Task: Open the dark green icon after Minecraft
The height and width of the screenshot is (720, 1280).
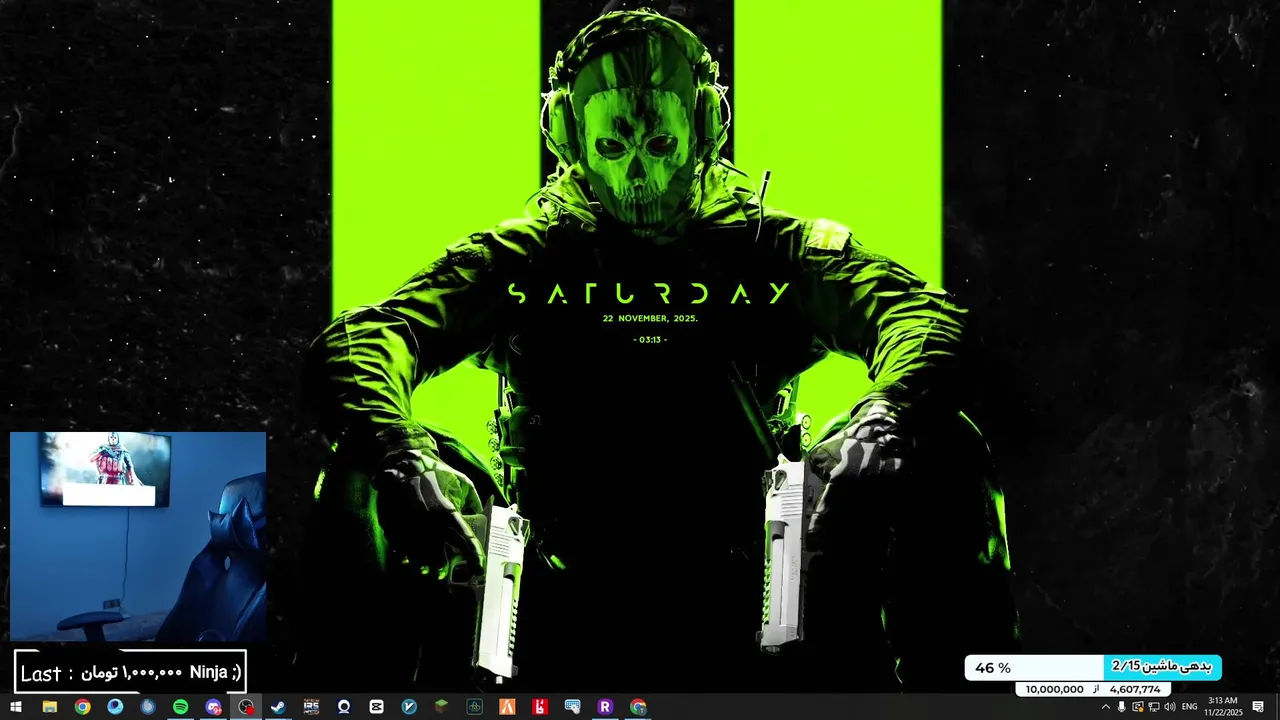Action: [x=474, y=707]
